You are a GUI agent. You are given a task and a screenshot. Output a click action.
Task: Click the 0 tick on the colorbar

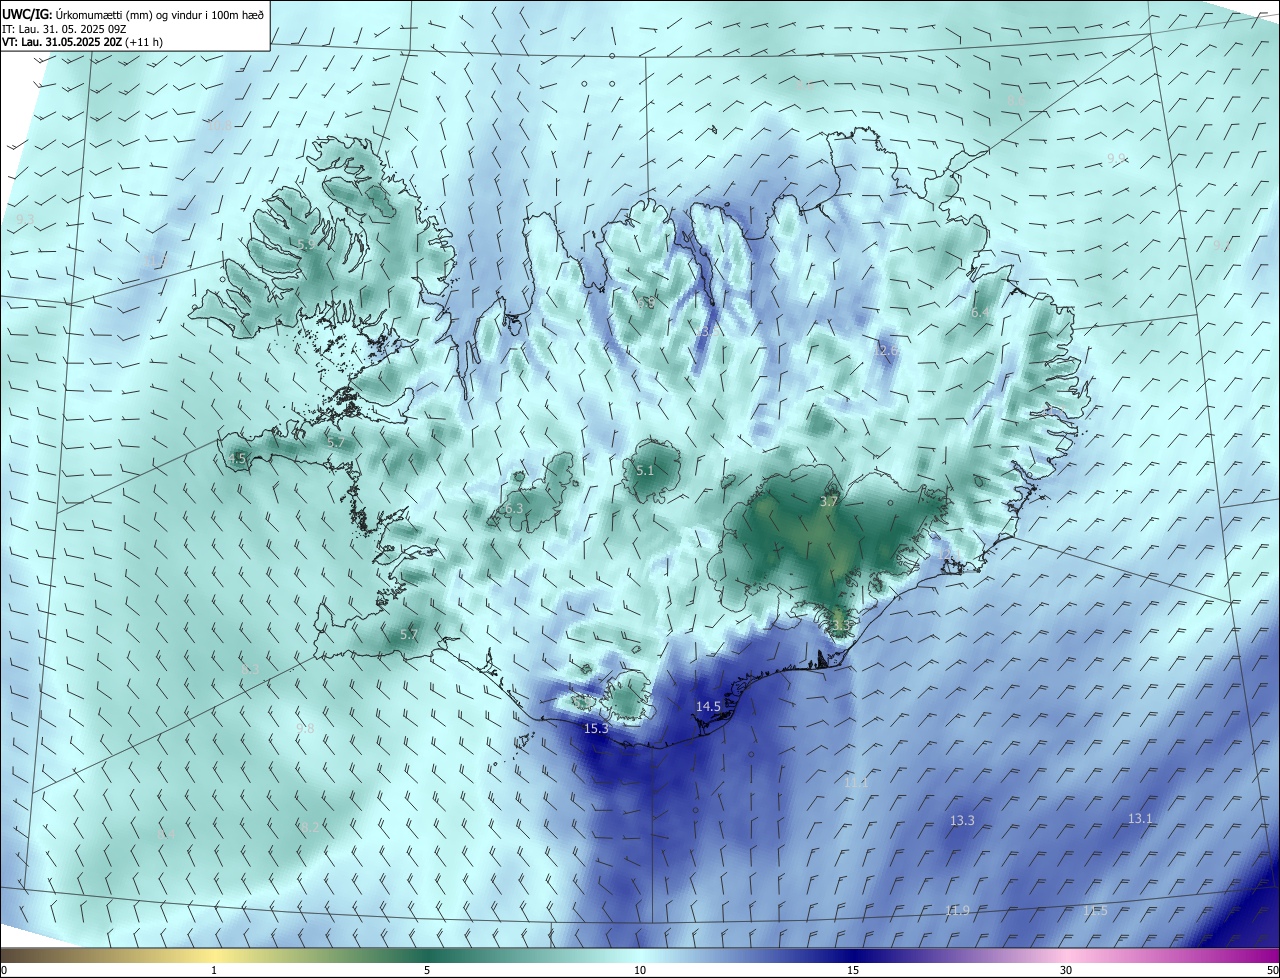[3, 970]
